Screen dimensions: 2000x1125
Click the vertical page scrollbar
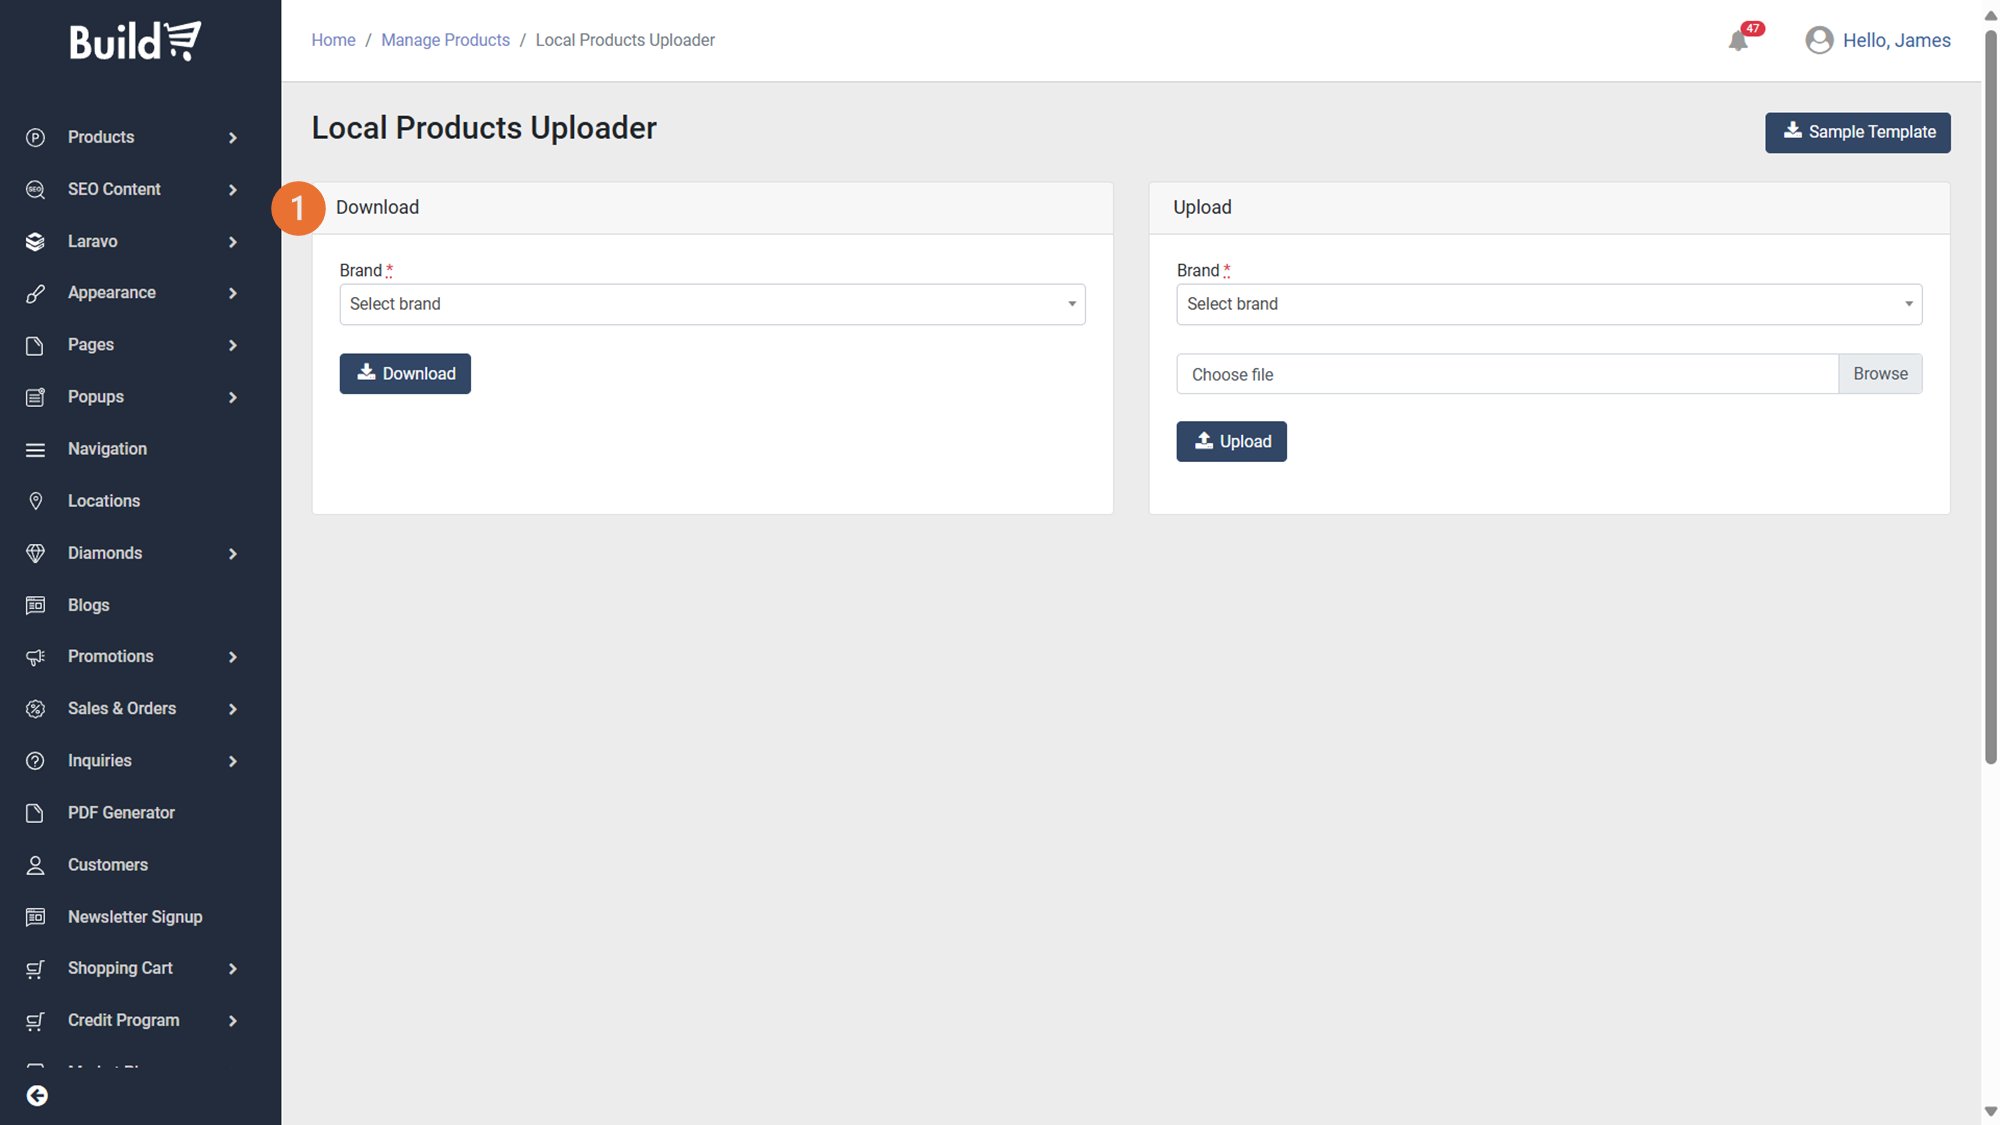tap(1990, 400)
